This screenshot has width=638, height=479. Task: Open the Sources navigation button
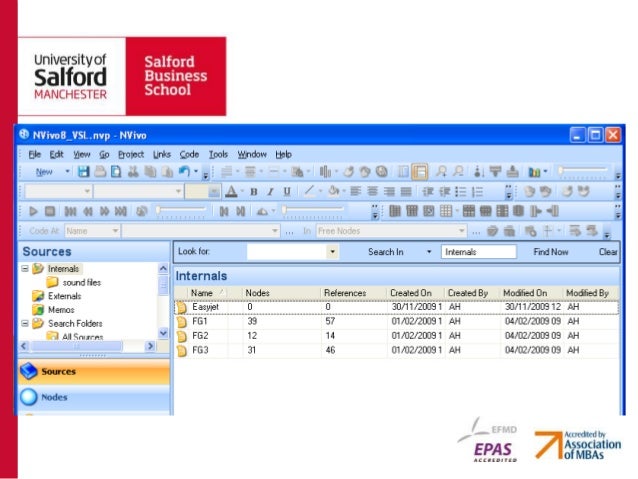pos(94,371)
